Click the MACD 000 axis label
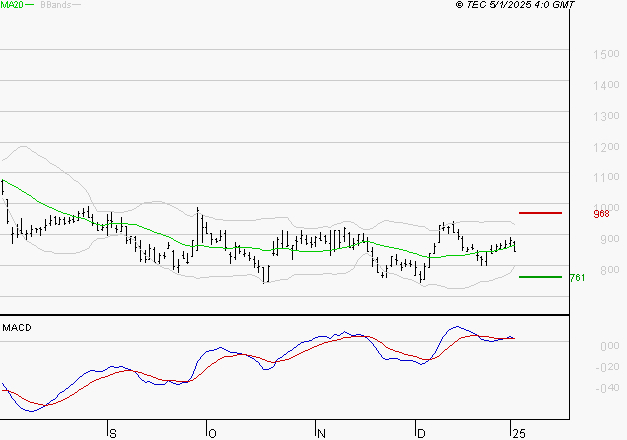The height and width of the screenshot is (440, 627). pos(610,346)
